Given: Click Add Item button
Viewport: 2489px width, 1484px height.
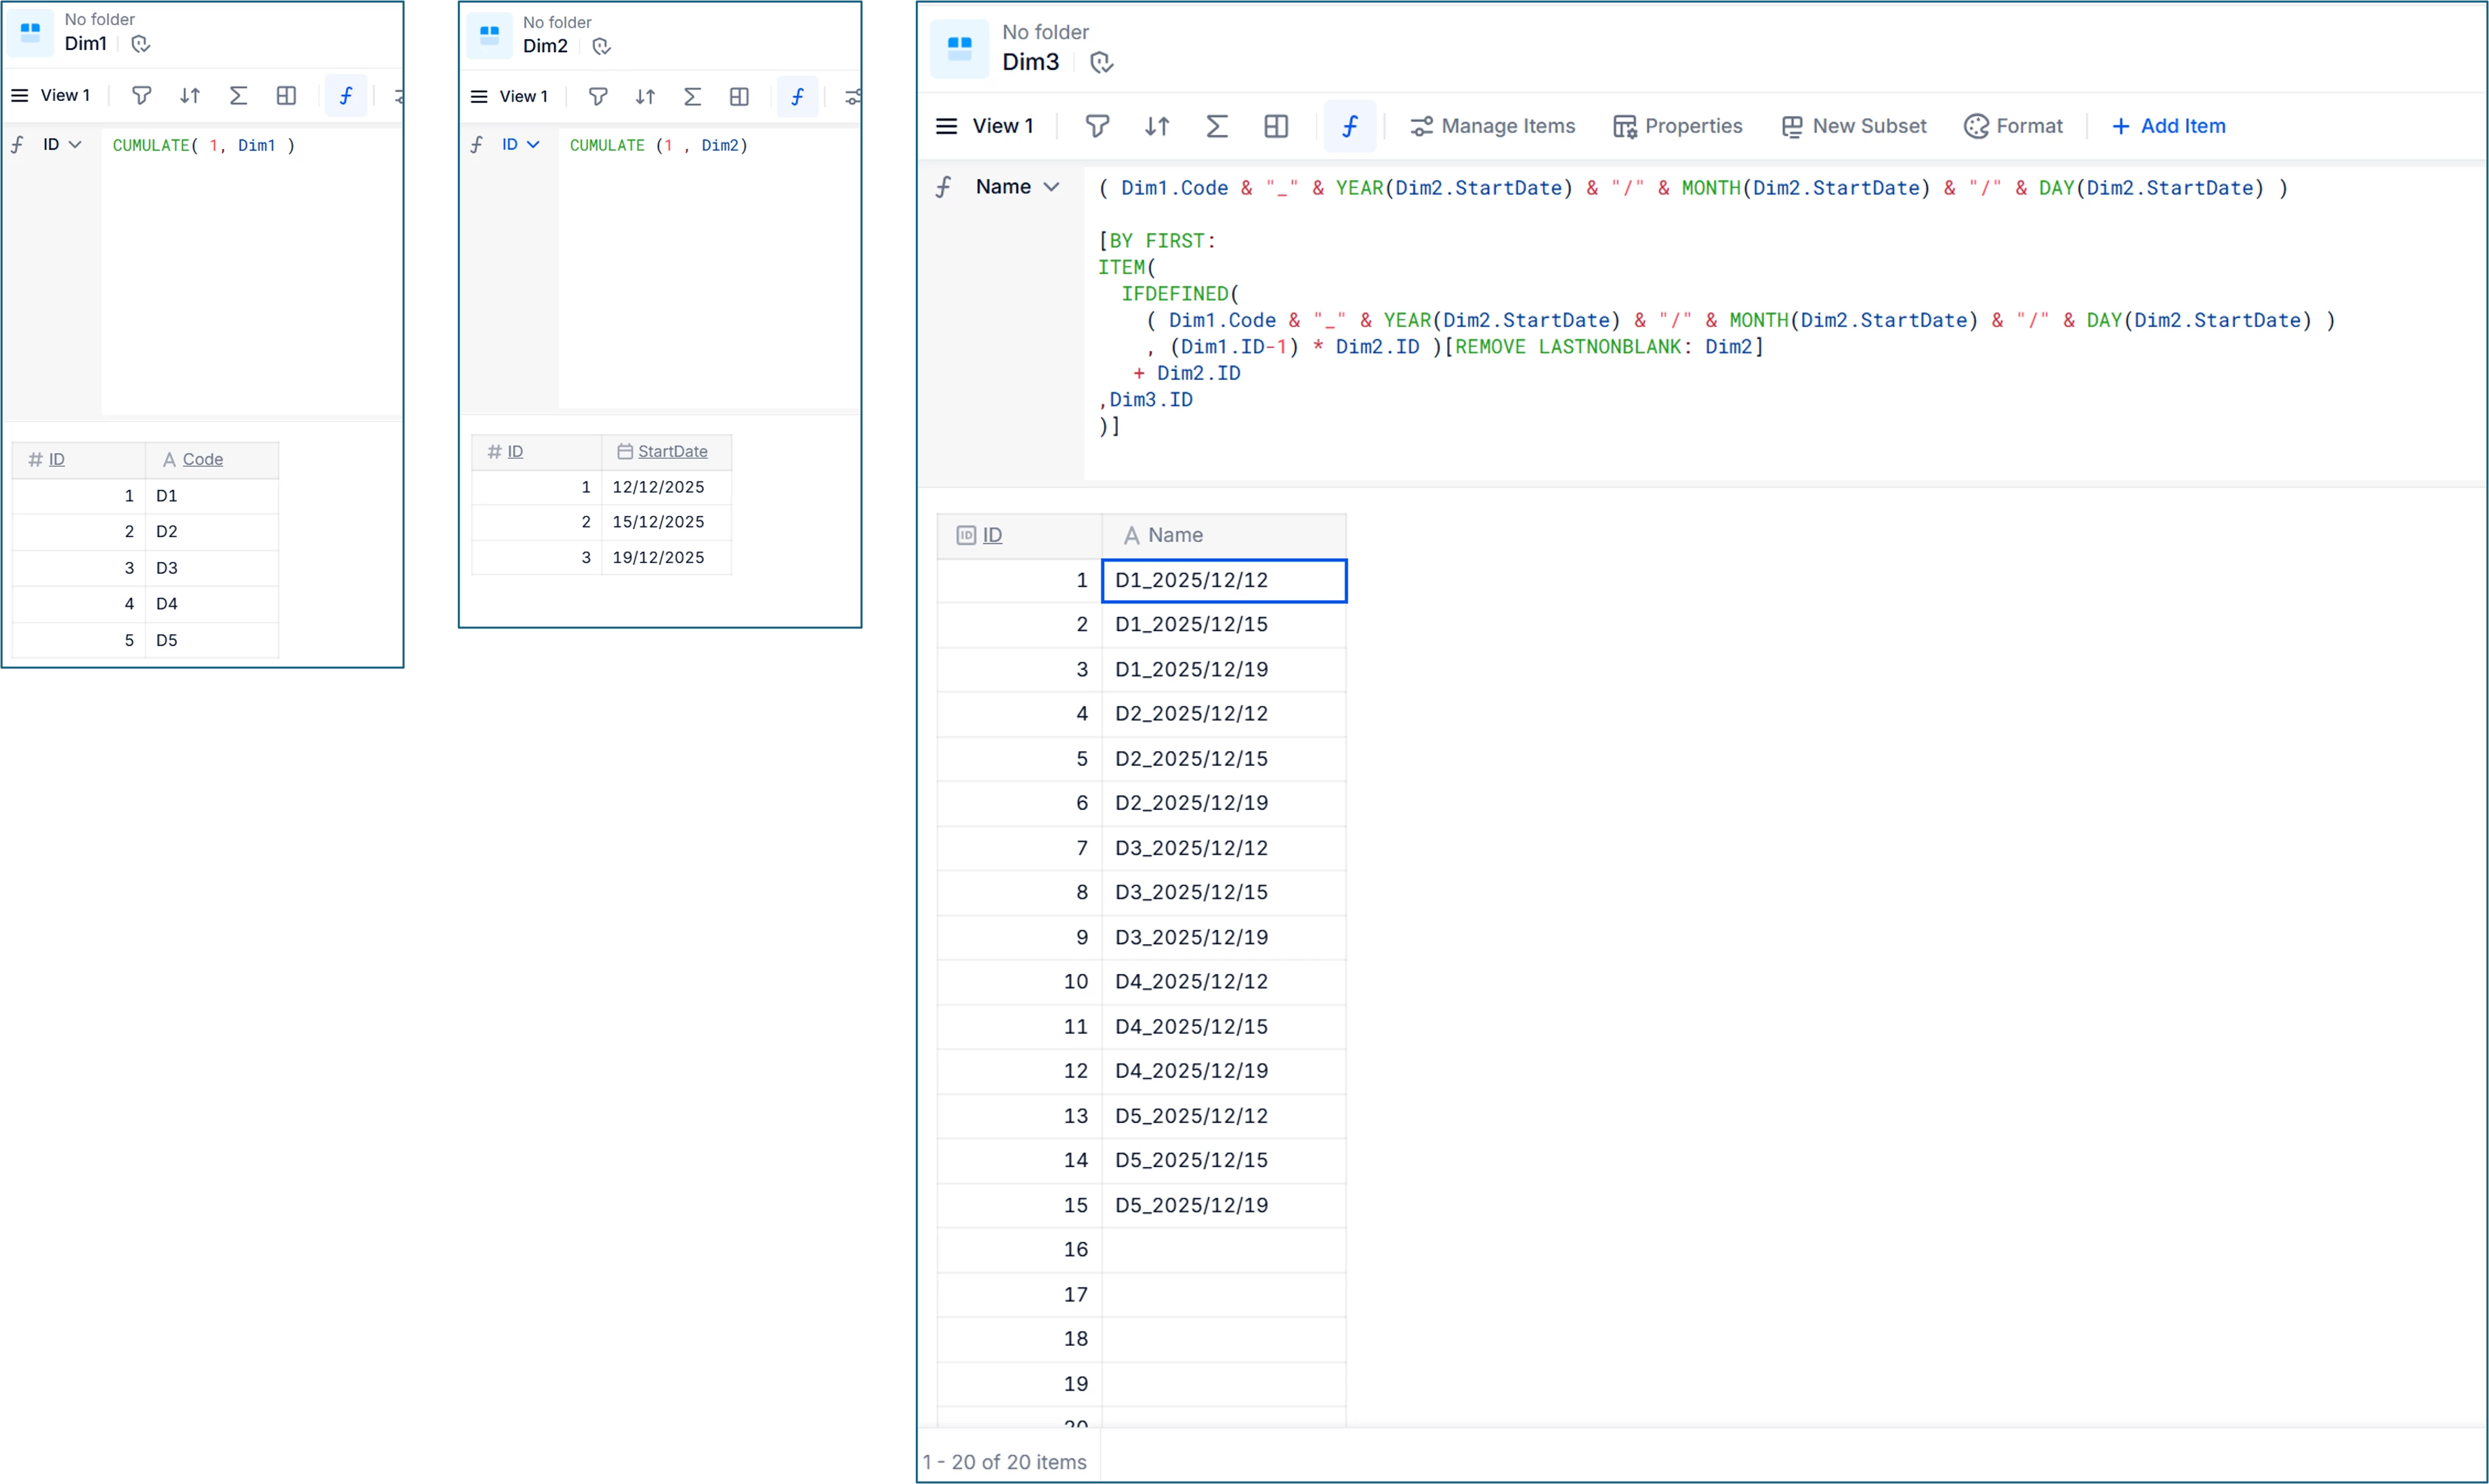Looking at the screenshot, I should pyautogui.click(x=2168, y=126).
